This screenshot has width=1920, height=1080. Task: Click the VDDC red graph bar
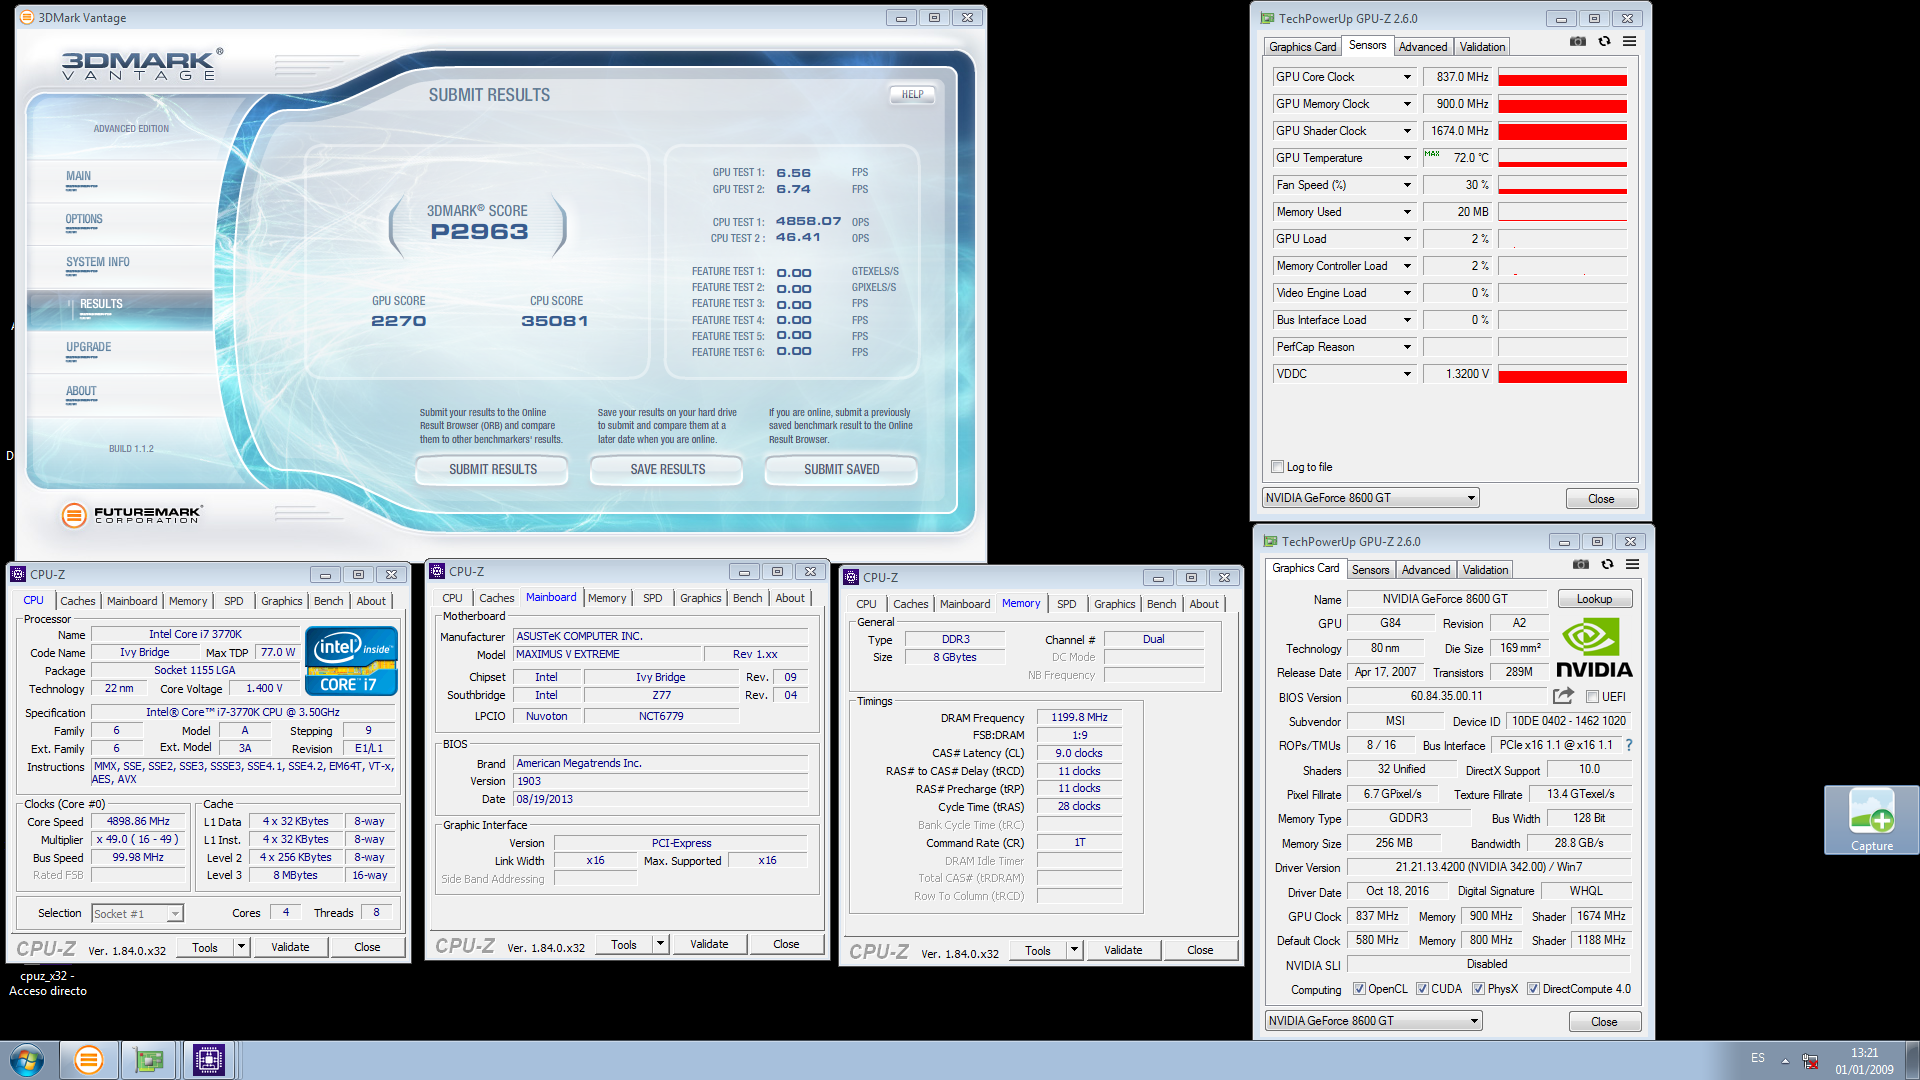point(1562,376)
